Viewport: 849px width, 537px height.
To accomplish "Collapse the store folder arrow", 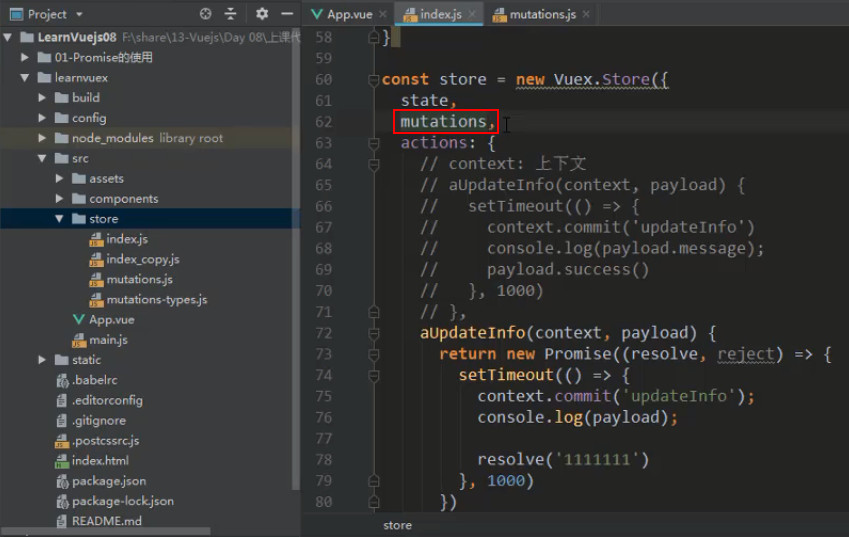I will tap(60, 219).
